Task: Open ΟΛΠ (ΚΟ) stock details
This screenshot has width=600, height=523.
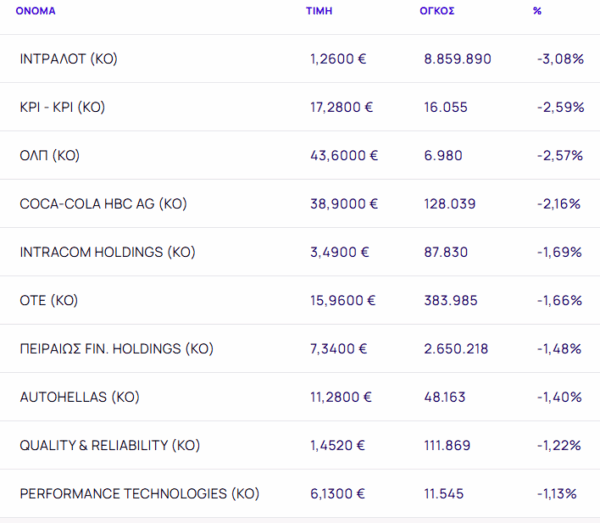Action: tap(49, 156)
